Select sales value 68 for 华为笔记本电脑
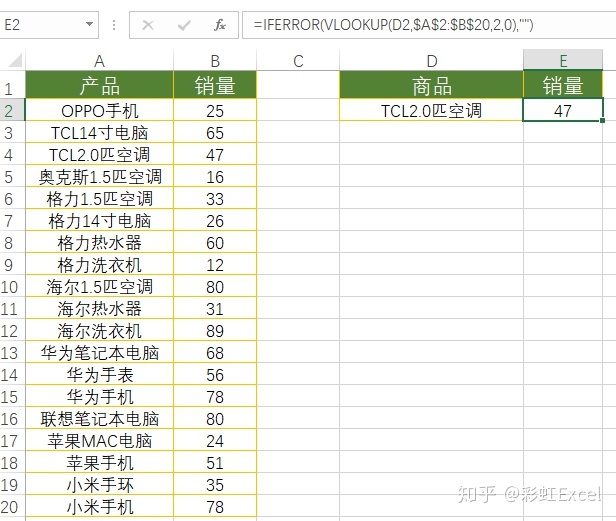 pos(215,352)
